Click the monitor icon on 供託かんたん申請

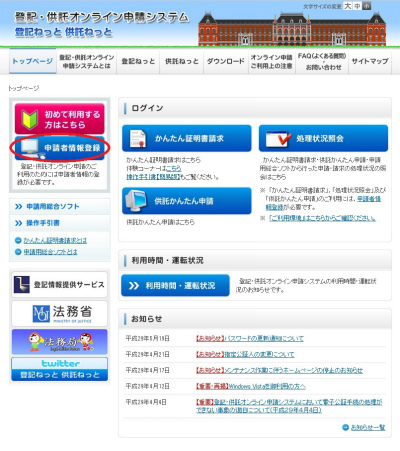point(136,201)
